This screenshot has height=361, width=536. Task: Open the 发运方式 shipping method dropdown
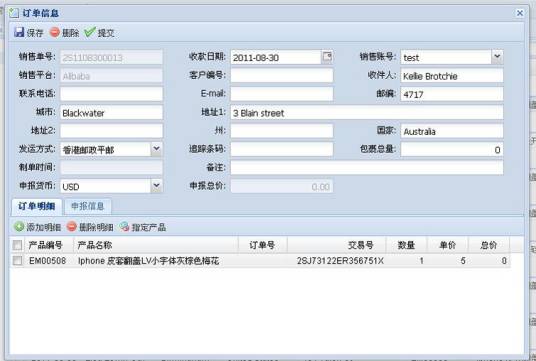click(x=156, y=149)
